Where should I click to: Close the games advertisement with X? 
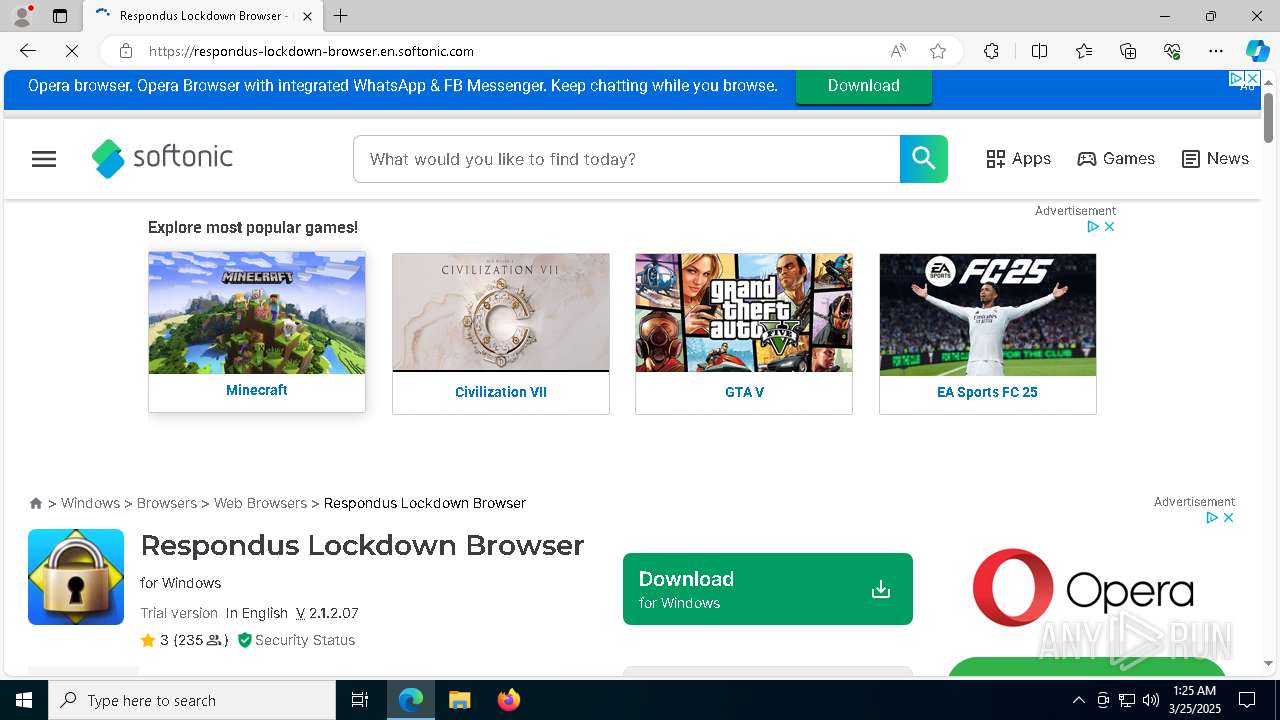[x=1109, y=227]
